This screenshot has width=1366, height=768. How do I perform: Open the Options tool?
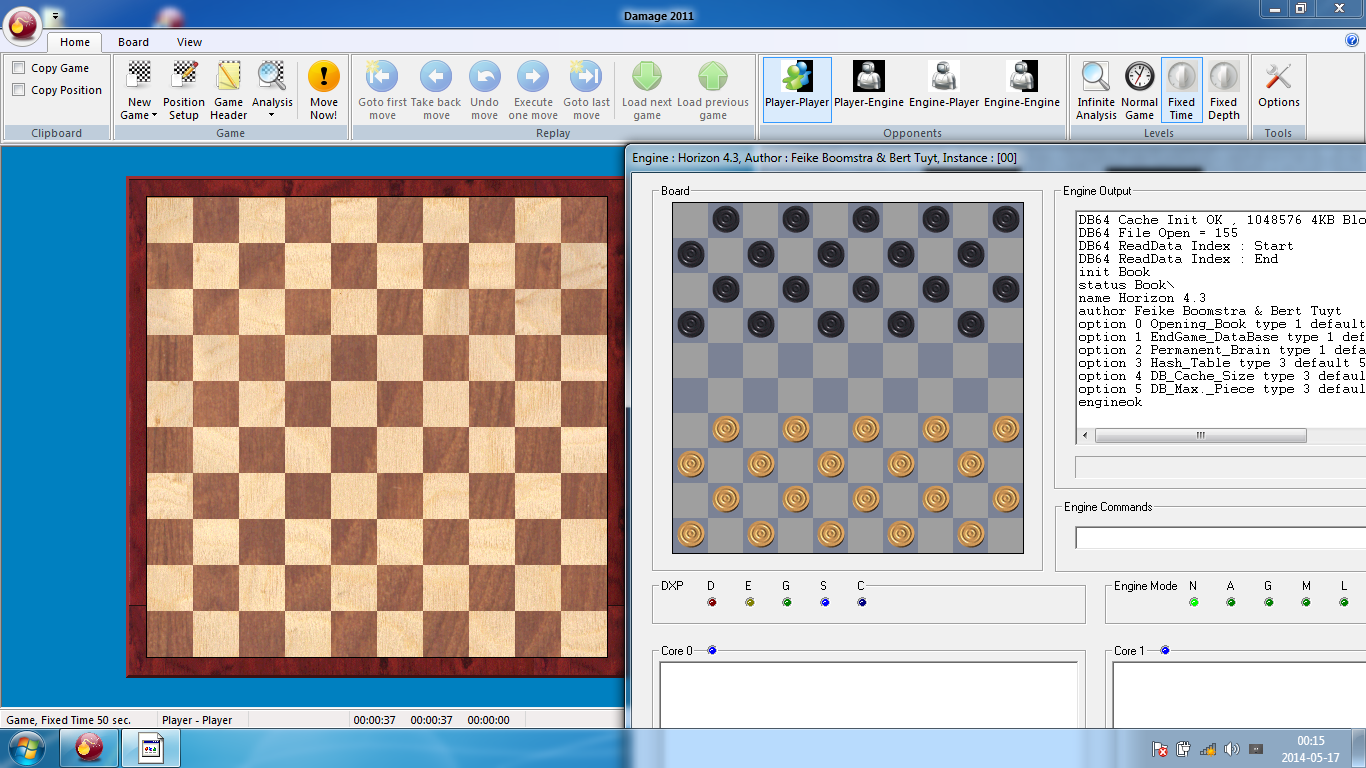[x=1278, y=88]
